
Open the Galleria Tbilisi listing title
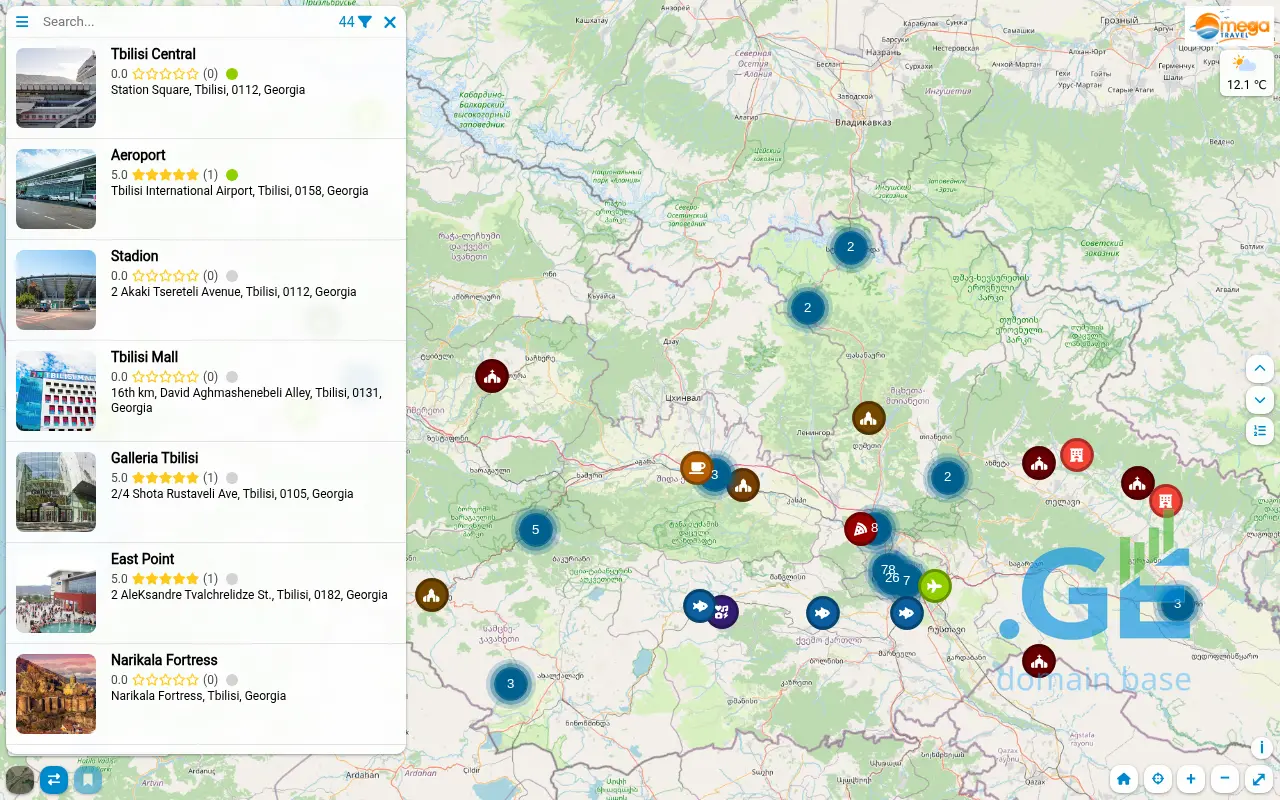tap(154, 458)
